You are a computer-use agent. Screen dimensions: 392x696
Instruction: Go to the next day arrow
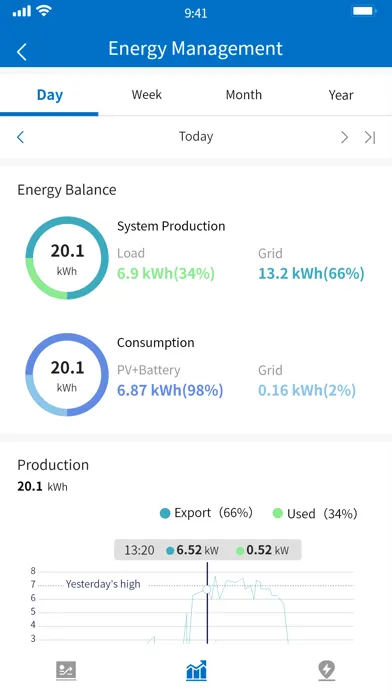pyautogui.click(x=344, y=137)
